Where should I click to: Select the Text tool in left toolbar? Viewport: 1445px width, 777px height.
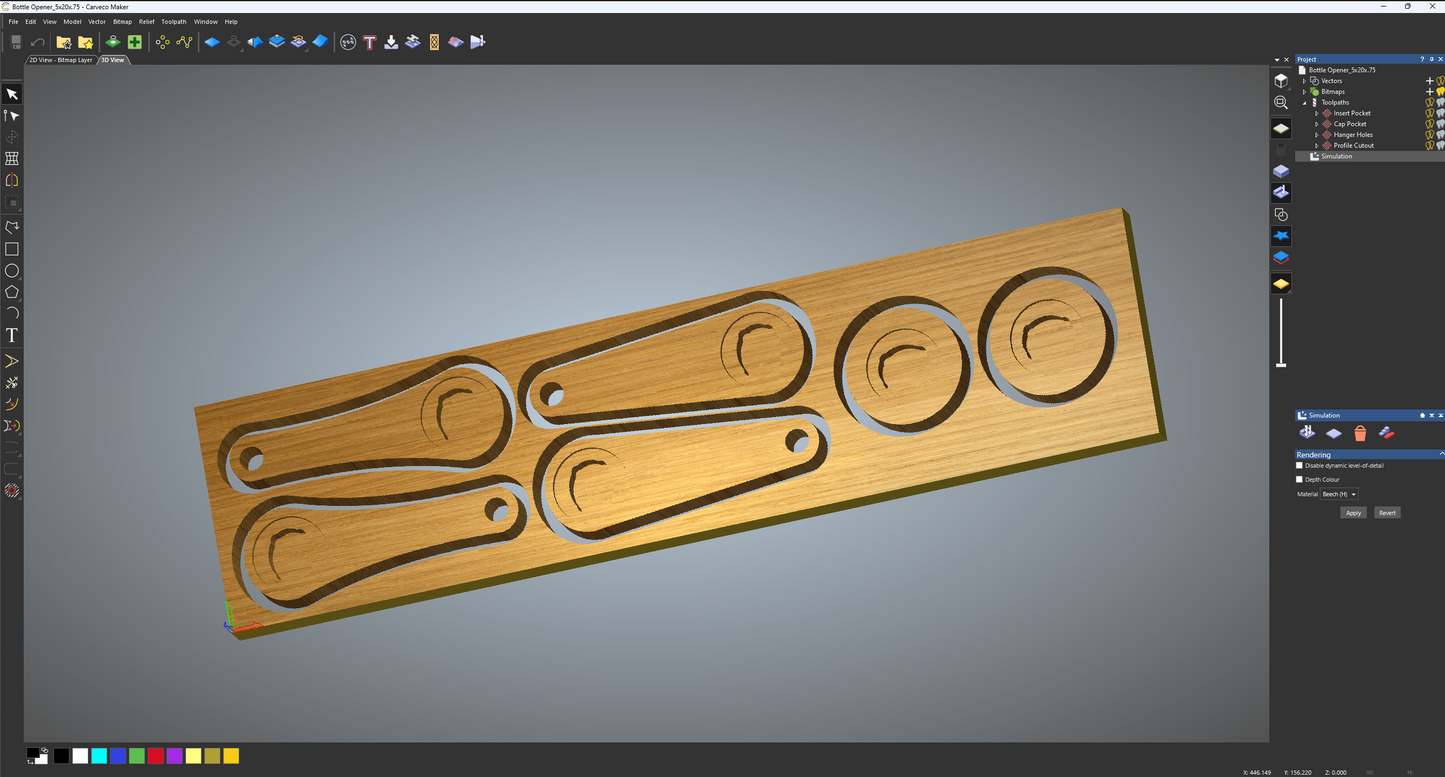(12, 335)
